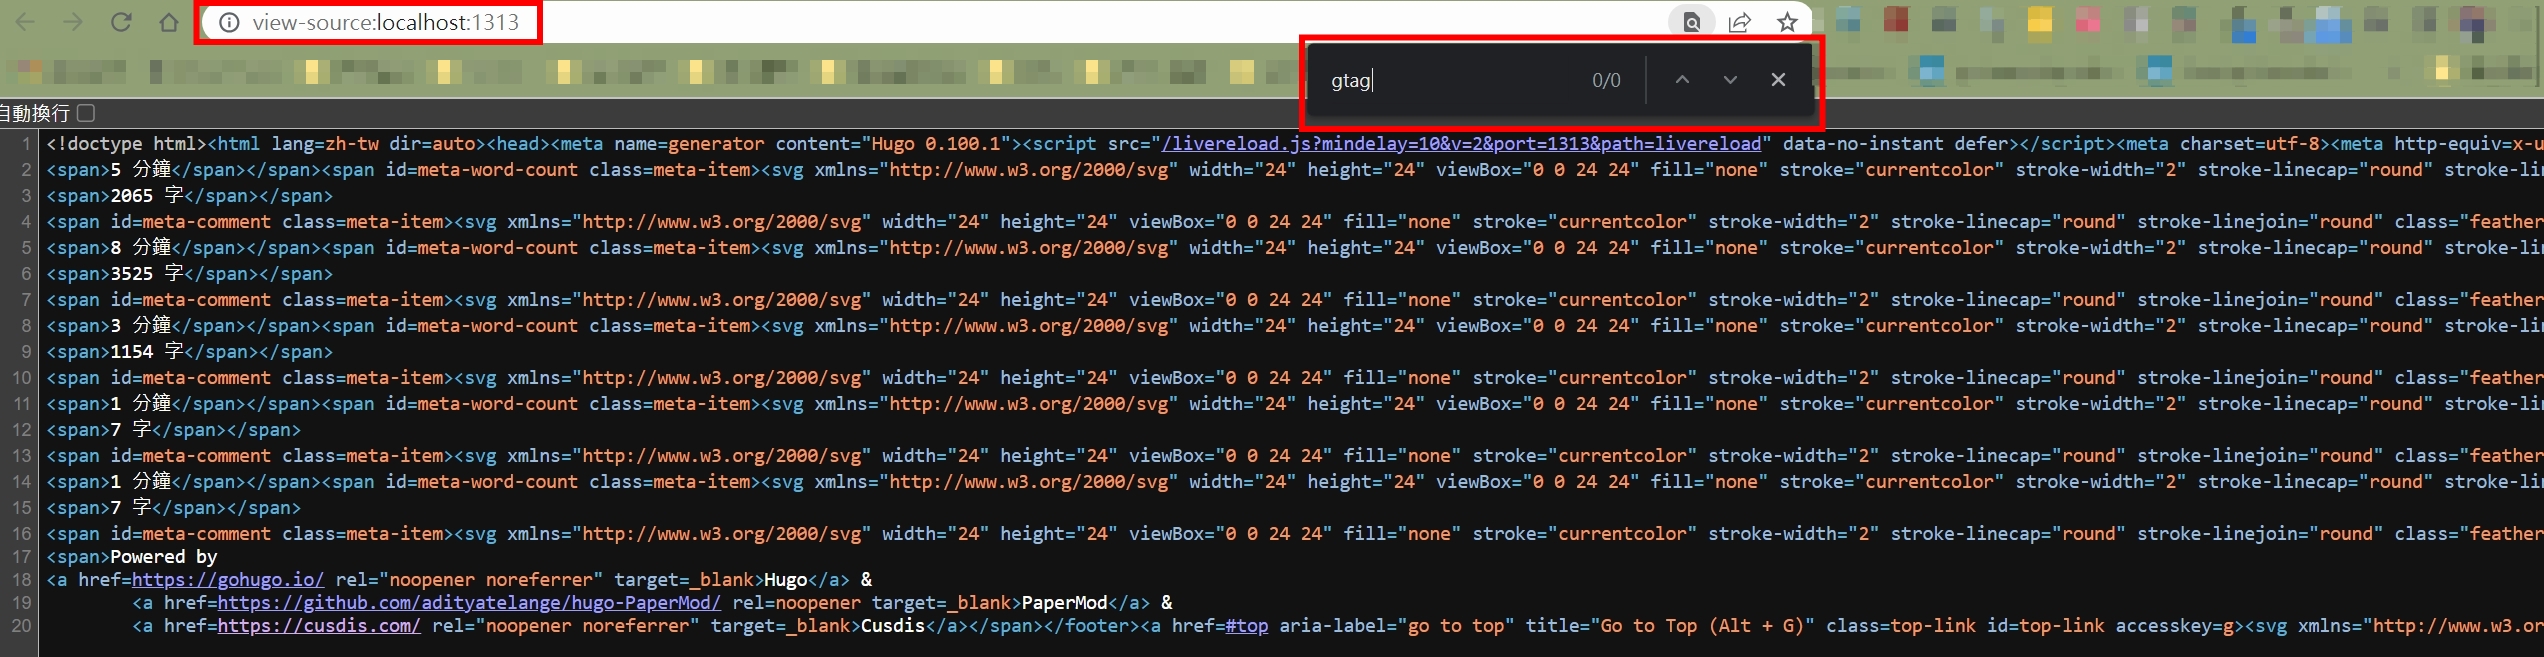Viewport: 2544px width, 657px height.
Task: Jump to next find result
Action: [x=1730, y=80]
